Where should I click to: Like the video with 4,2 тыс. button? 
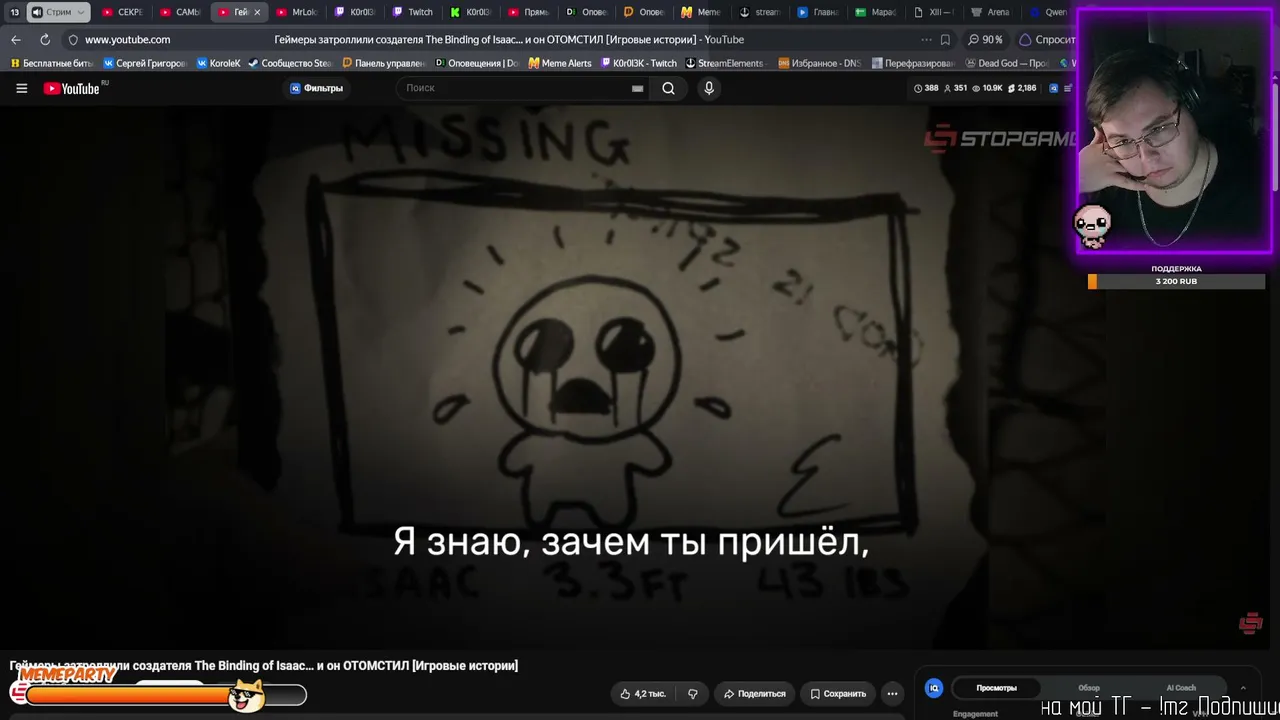642,693
